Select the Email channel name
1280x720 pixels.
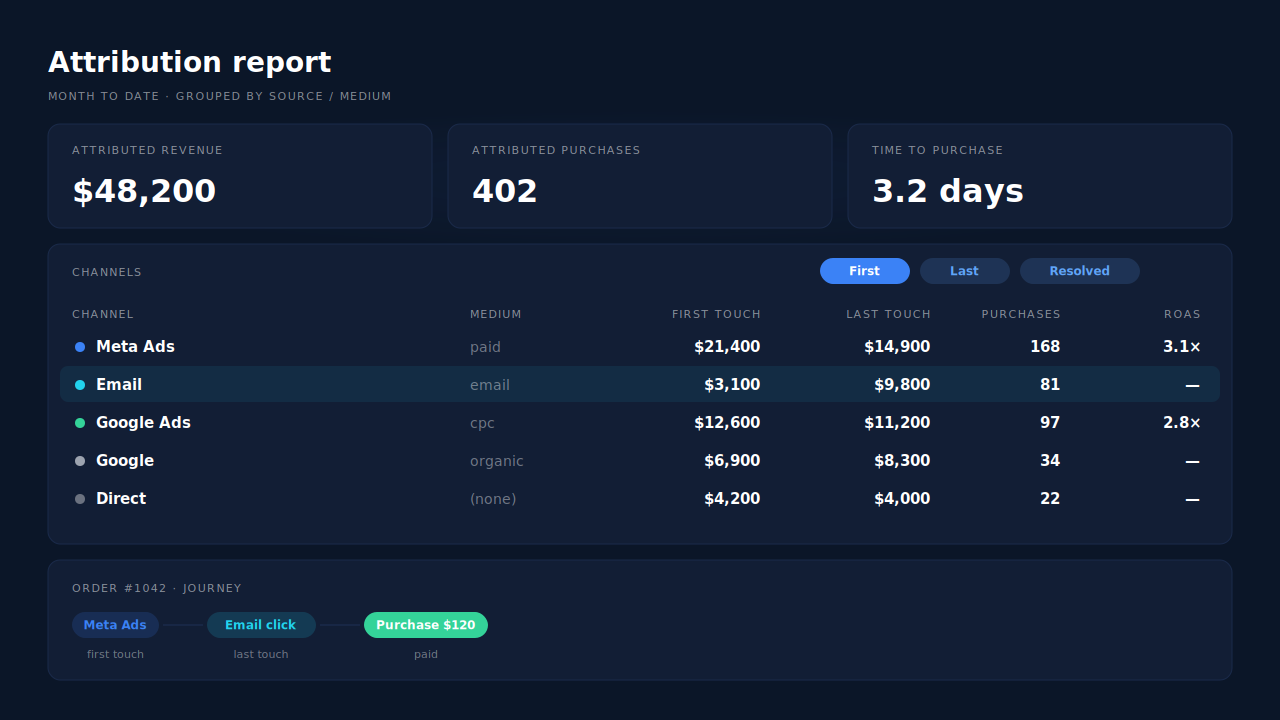pyautogui.click(x=119, y=385)
